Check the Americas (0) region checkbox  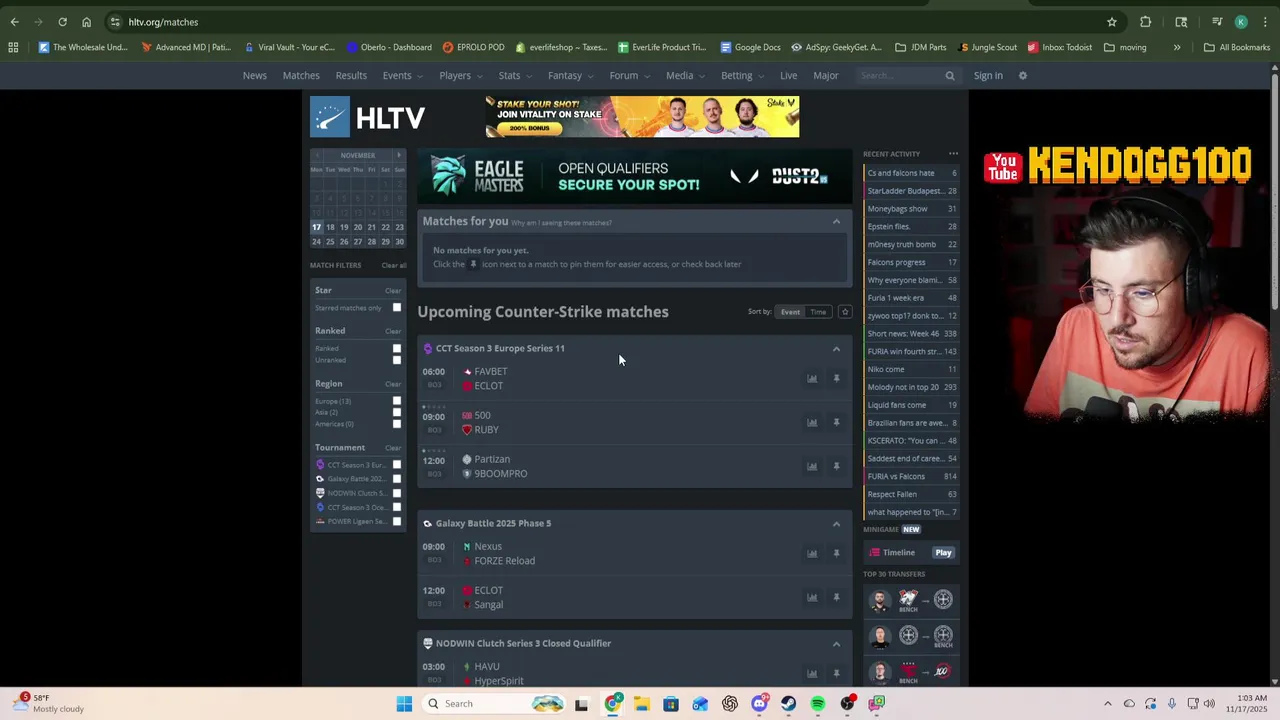click(397, 424)
